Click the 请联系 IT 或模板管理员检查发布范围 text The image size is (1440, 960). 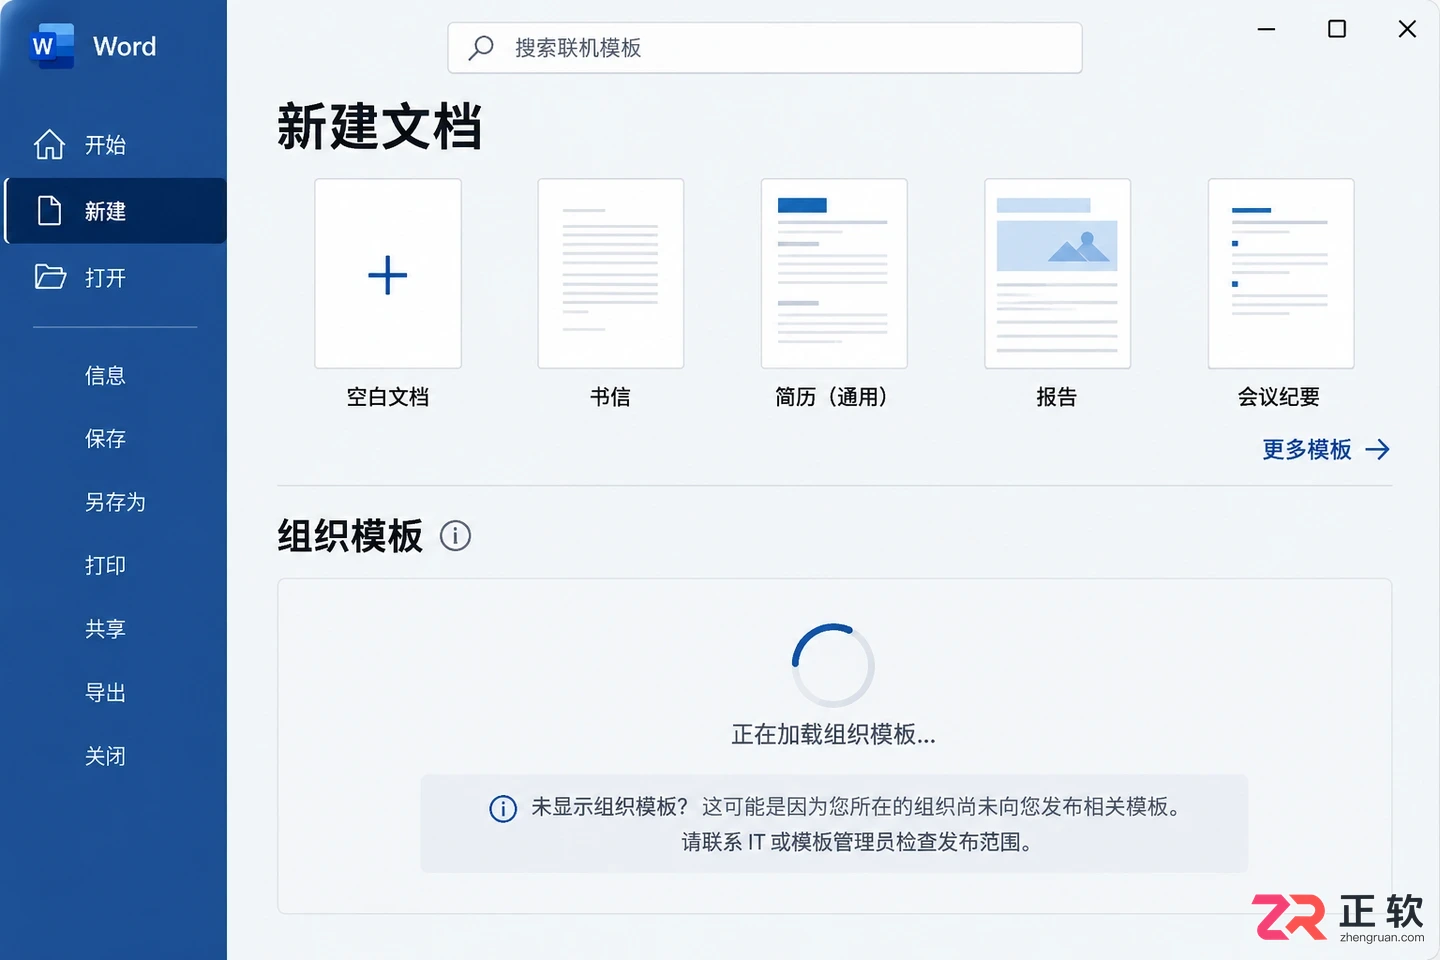pyautogui.click(x=857, y=842)
